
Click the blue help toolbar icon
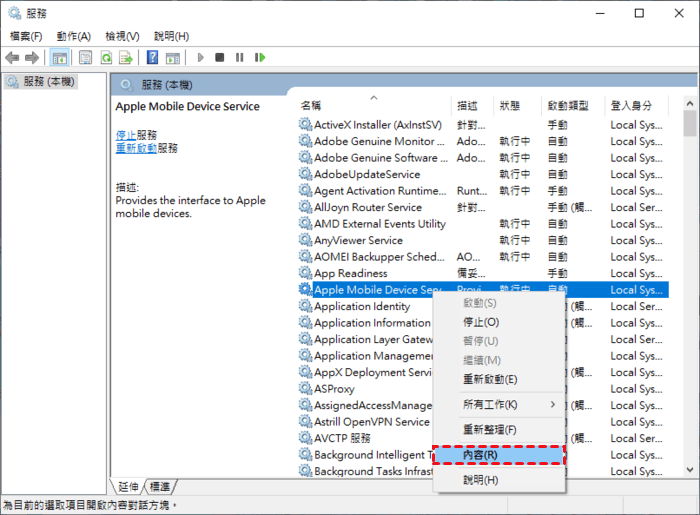[x=153, y=58]
